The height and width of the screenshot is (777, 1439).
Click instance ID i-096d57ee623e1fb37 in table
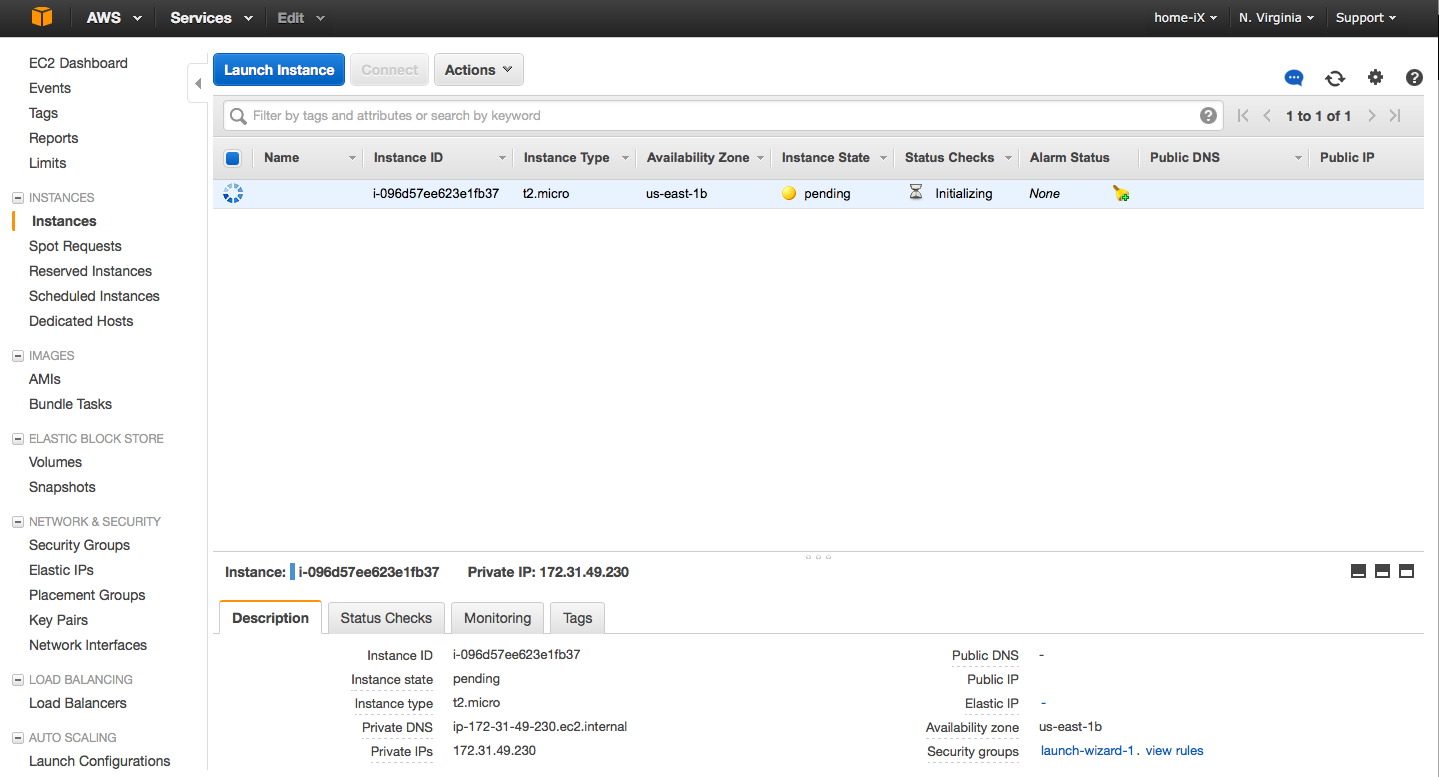pos(435,194)
